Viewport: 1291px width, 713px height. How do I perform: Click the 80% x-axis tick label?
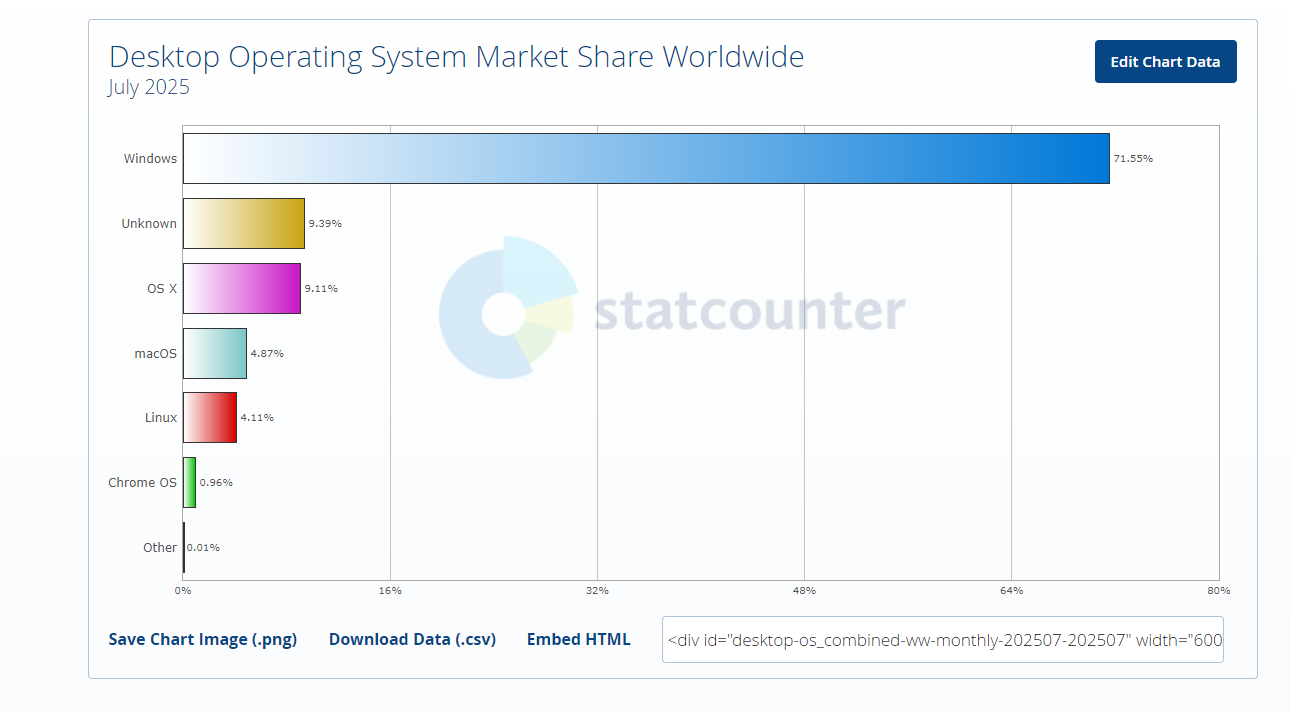pos(1218,591)
